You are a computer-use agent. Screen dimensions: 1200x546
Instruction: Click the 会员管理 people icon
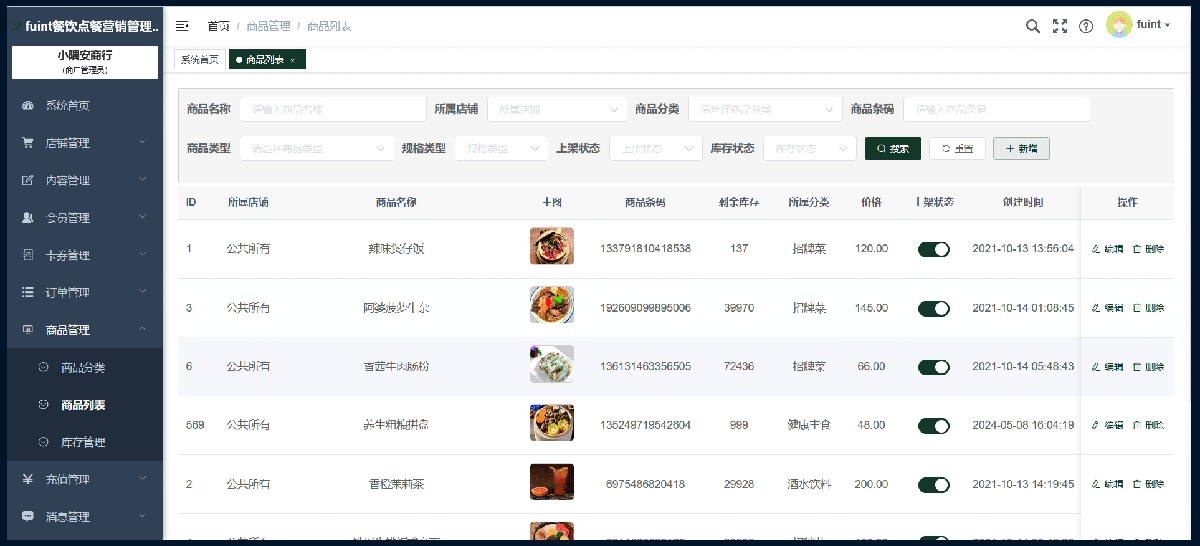pyautogui.click(x=28, y=217)
